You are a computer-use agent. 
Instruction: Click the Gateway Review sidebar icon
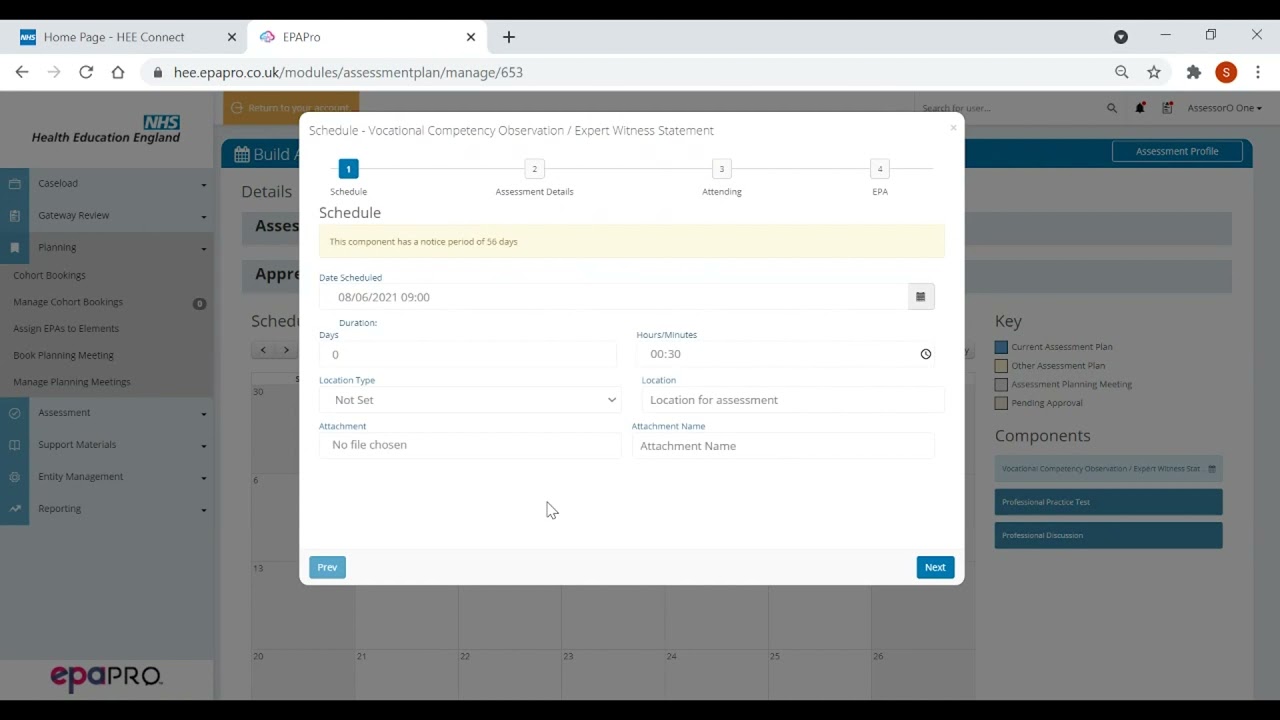[14, 216]
